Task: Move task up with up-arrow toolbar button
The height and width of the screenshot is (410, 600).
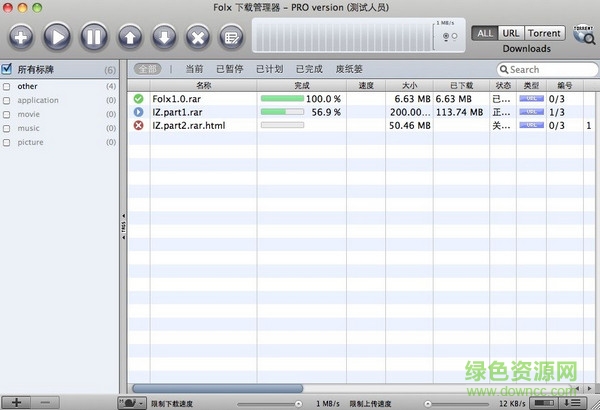Action: (x=130, y=37)
